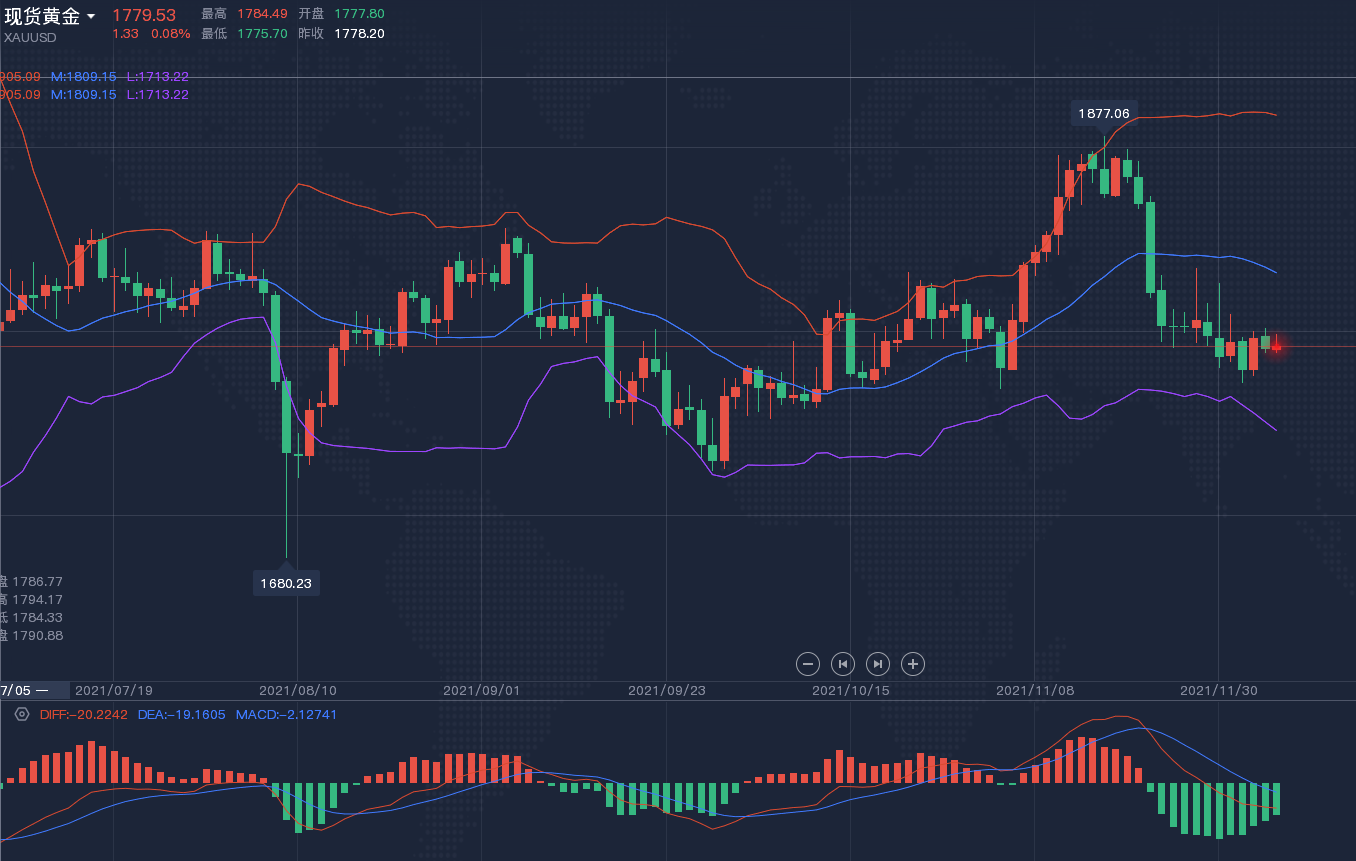Click the current price 1779.53
This screenshot has height=861, width=1356.
point(144,15)
